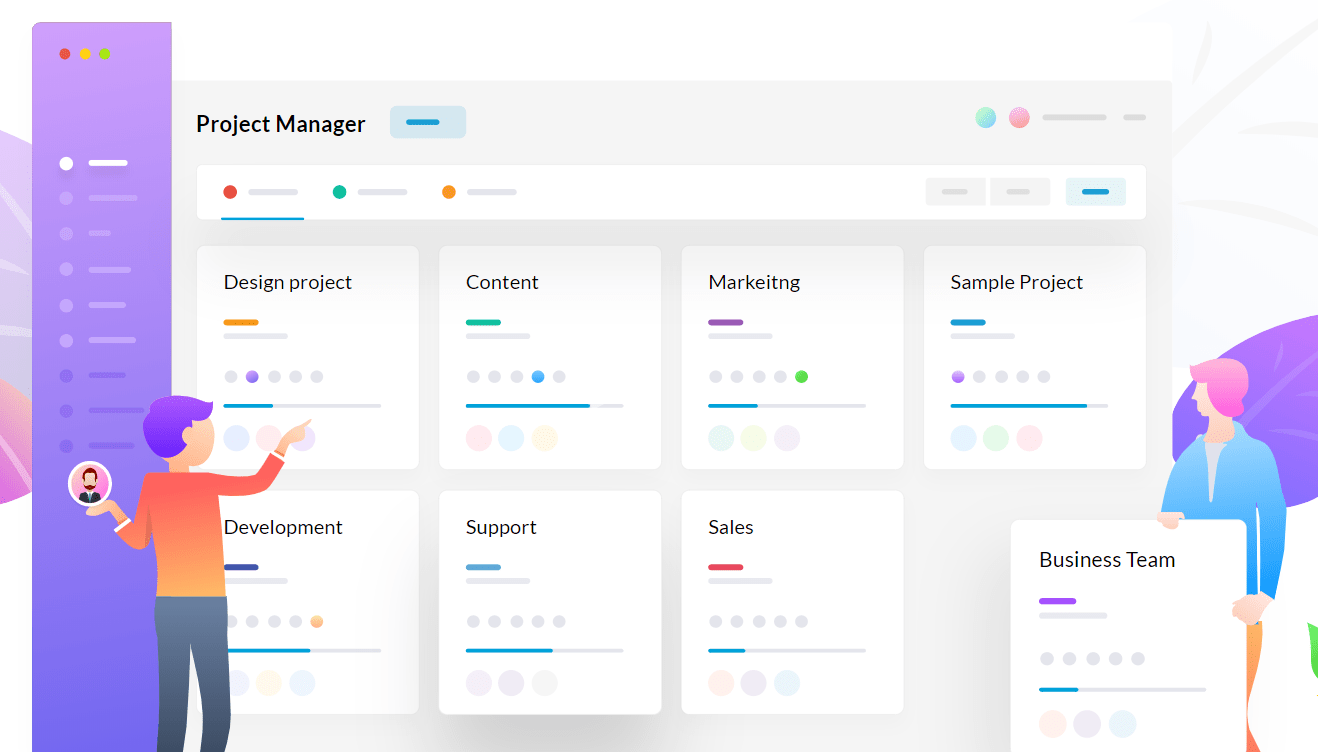Click the purple status dot in Design project card
This screenshot has width=1318, height=752.
(252, 377)
